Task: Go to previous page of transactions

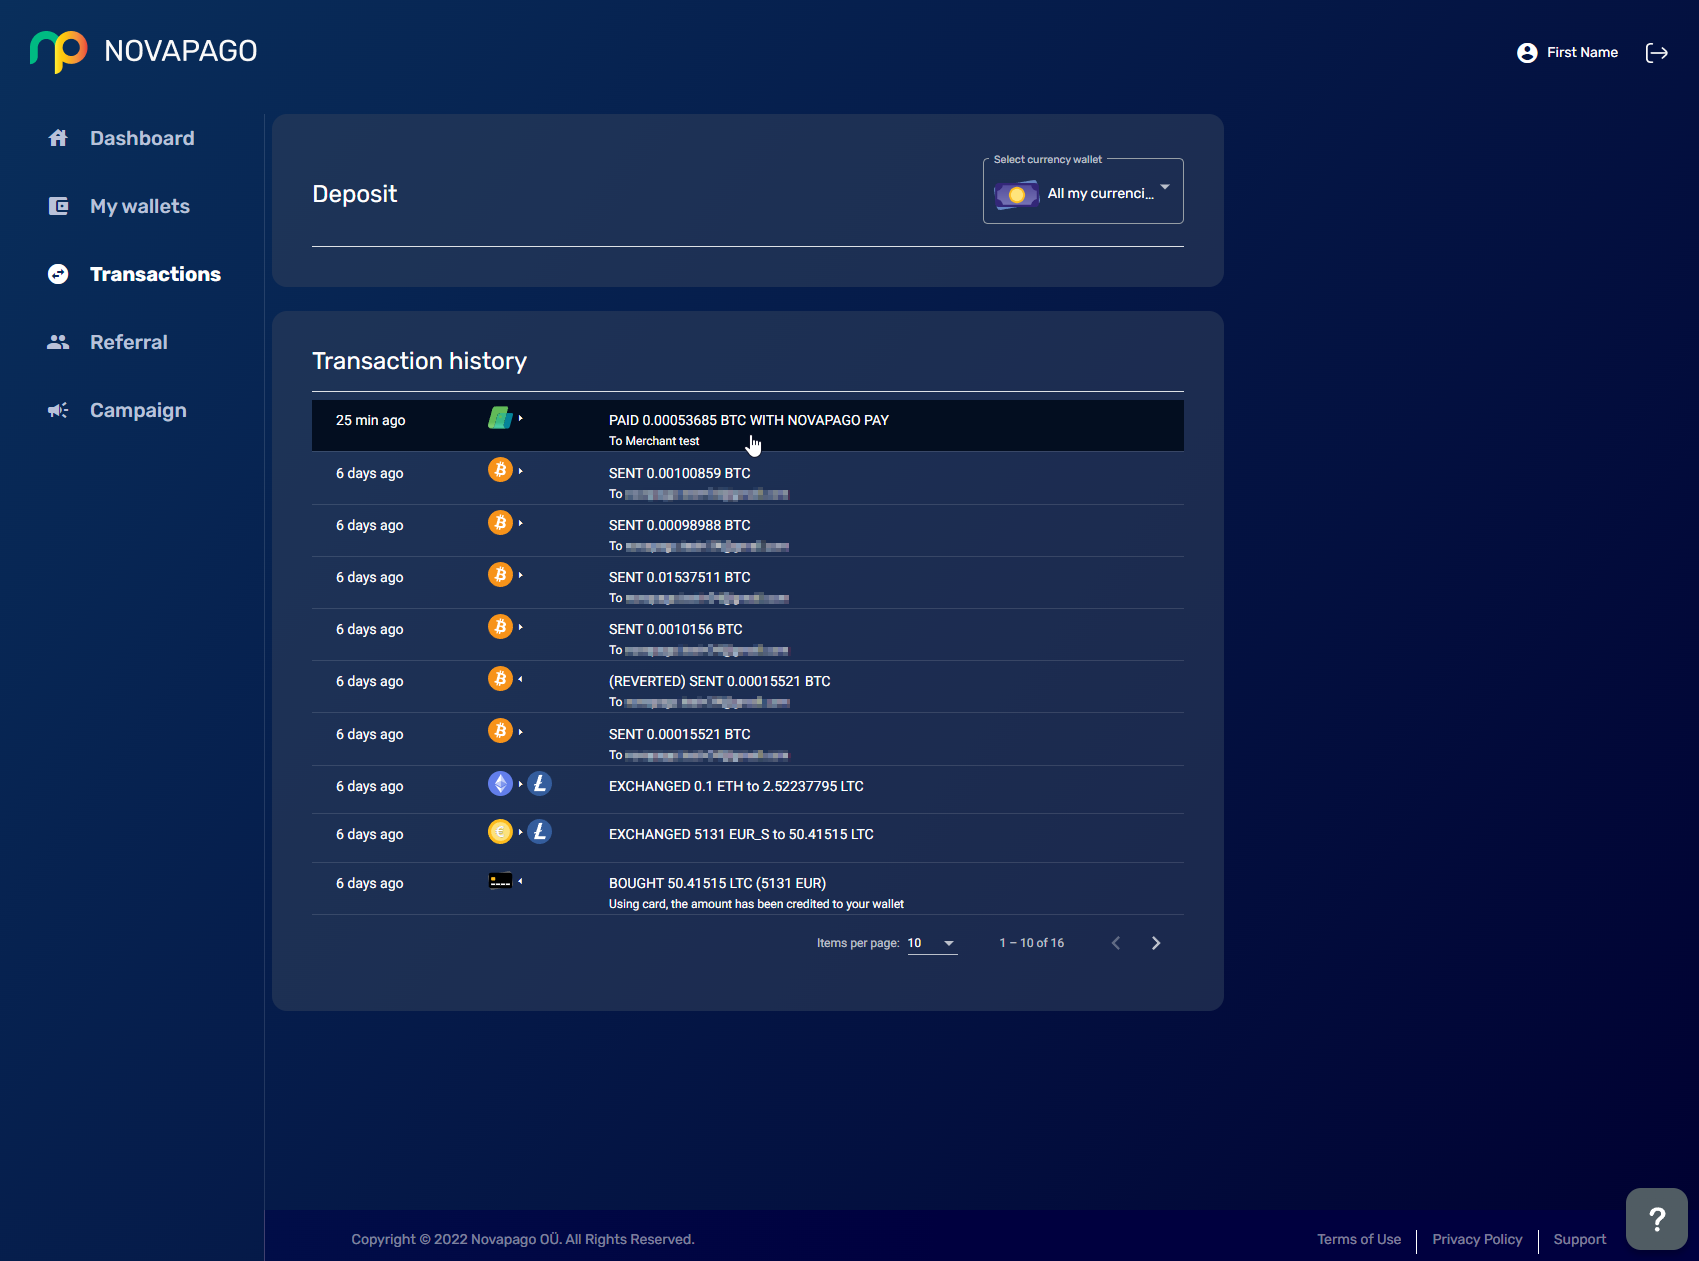Action: point(1116,943)
